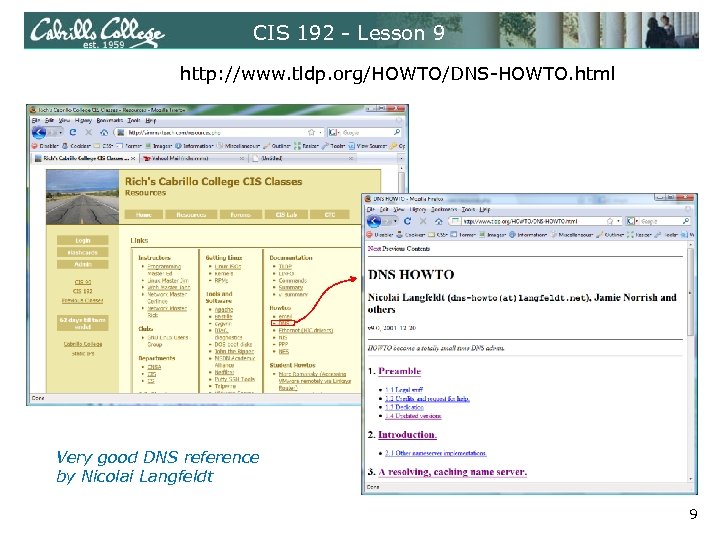The width and height of the screenshot is (720, 540).
Task: Open back-history dropdown arrow in Resources window
Action: [x=61, y=133]
